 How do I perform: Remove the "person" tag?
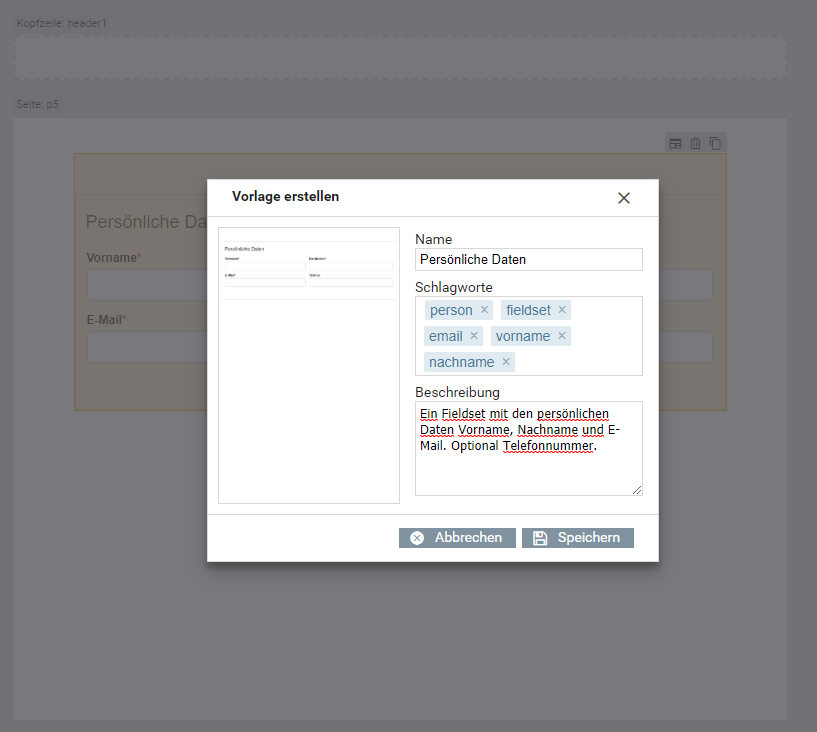(484, 310)
